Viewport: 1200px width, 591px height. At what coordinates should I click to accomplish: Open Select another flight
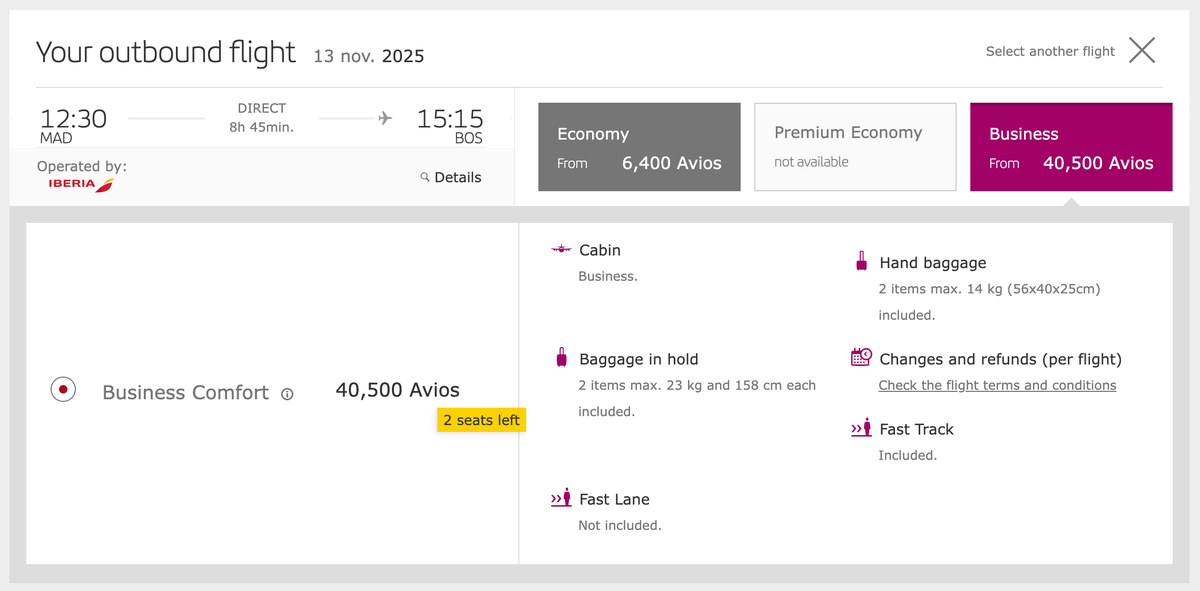(x=1050, y=50)
